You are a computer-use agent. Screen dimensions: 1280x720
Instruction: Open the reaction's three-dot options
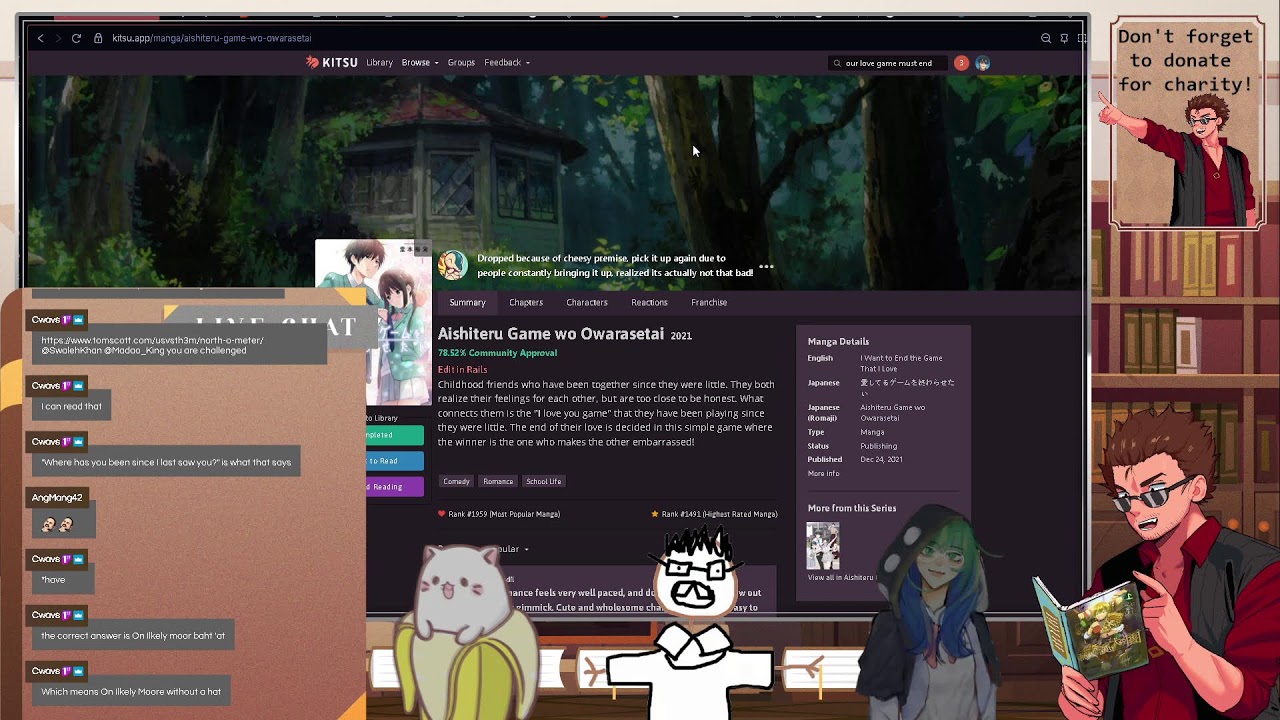click(x=766, y=267)
